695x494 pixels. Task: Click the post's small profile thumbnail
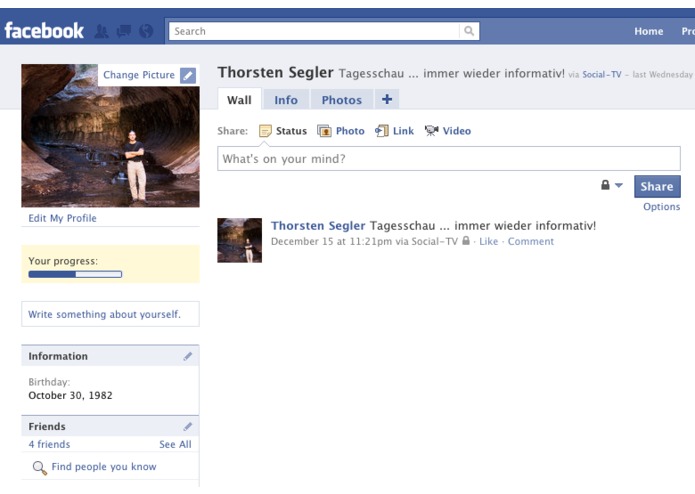click(239, 241)
